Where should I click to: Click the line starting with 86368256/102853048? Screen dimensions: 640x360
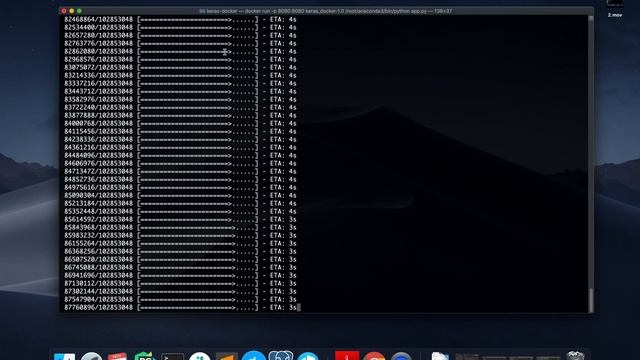(180, 251)
